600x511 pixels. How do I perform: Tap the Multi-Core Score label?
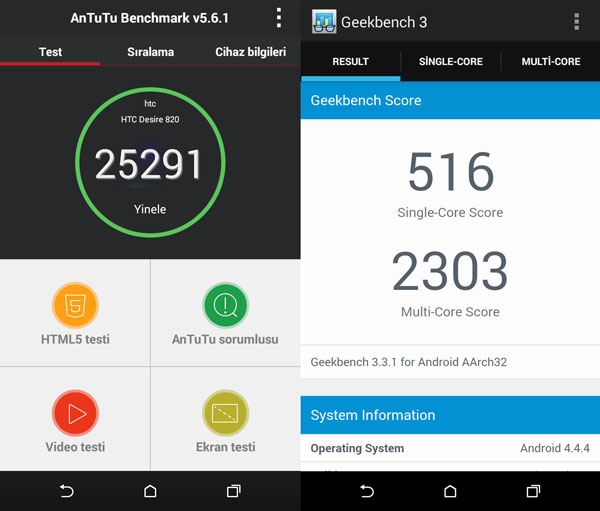(450, 312)
